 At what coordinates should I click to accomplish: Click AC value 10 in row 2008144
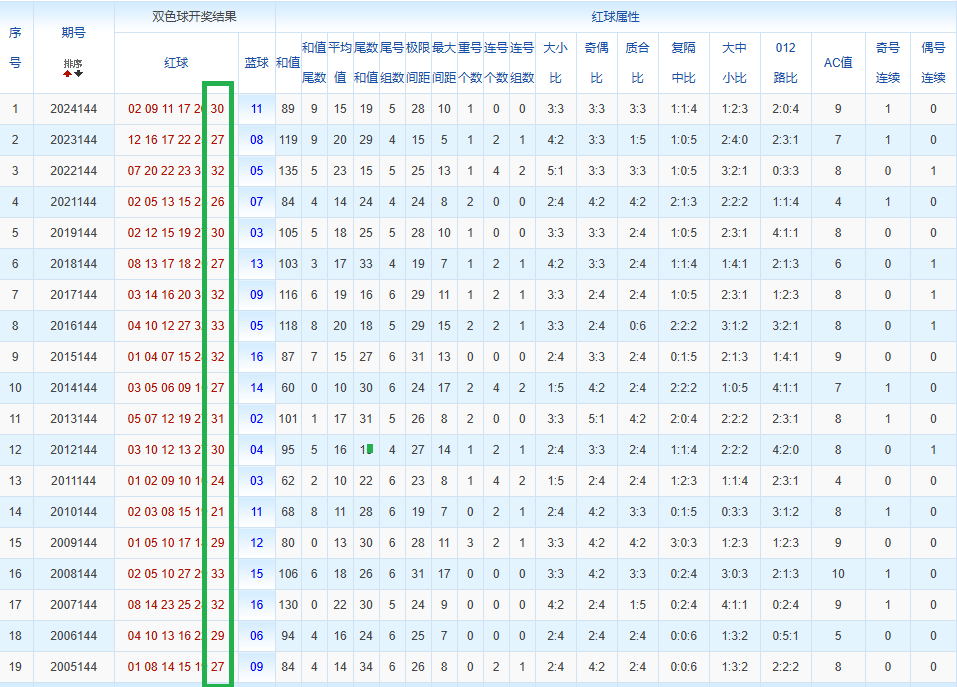tap(838, 574)
